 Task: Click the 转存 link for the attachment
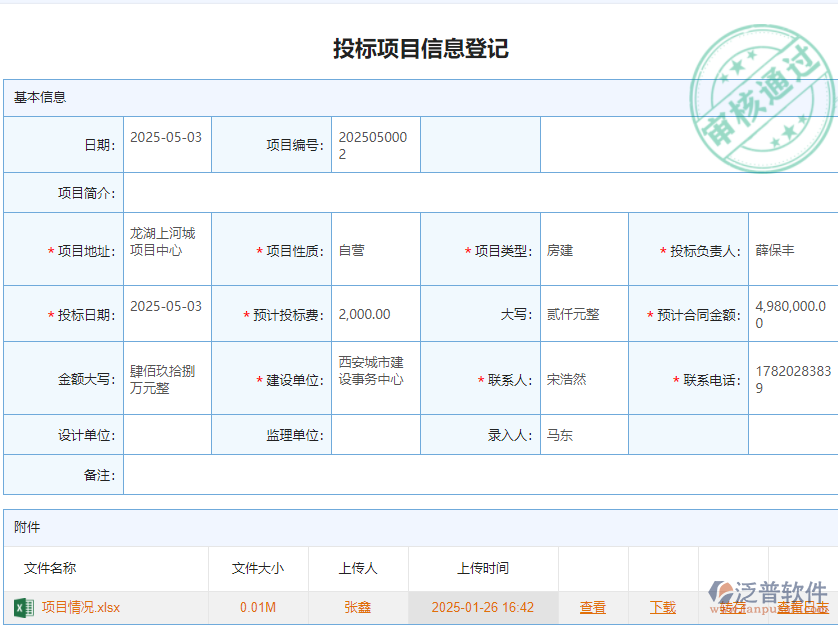(731, 608)
